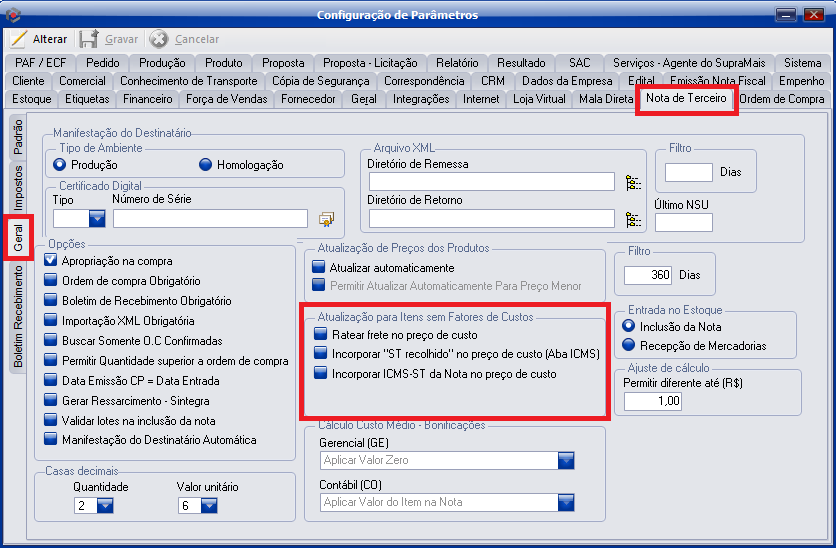836x548 pixels.
Task: Expand Gerencial (GE) cost dropdown
Action: [566, 460]
